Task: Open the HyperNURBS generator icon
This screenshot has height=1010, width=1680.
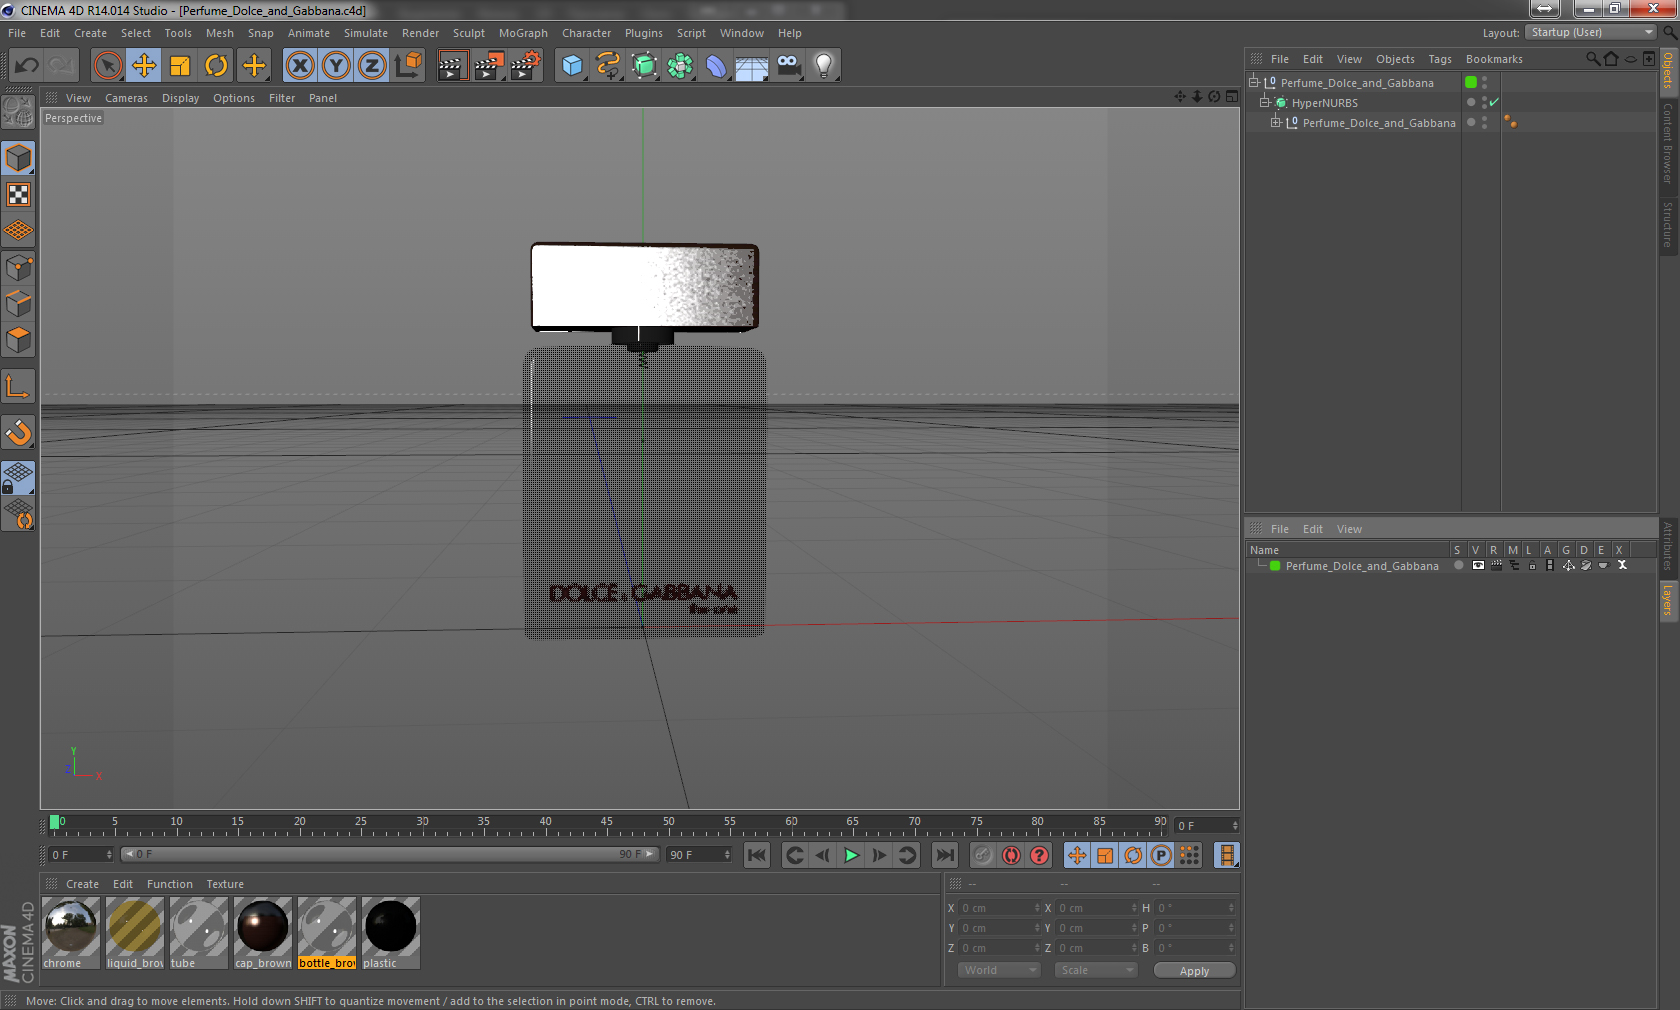Action: pyautogui.click(x=644, y=66)
